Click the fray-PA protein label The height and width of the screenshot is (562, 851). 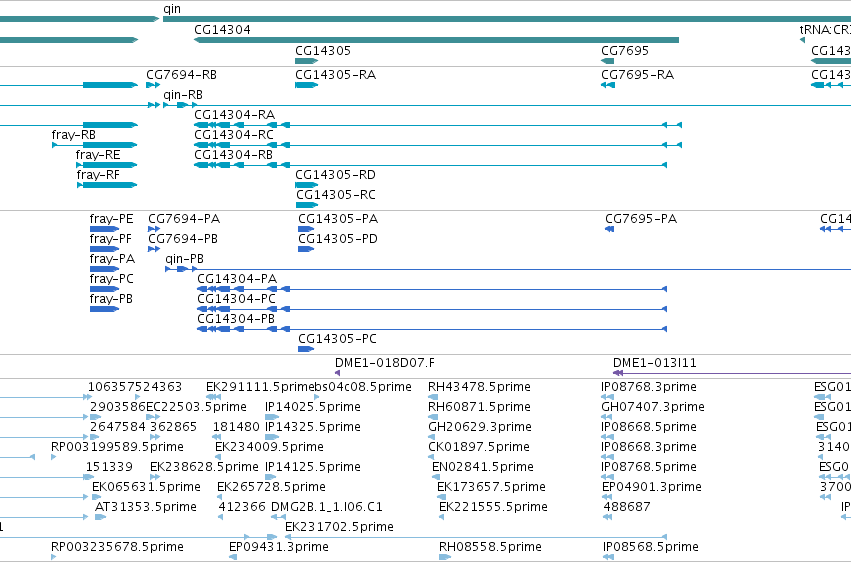coord(112,259)
